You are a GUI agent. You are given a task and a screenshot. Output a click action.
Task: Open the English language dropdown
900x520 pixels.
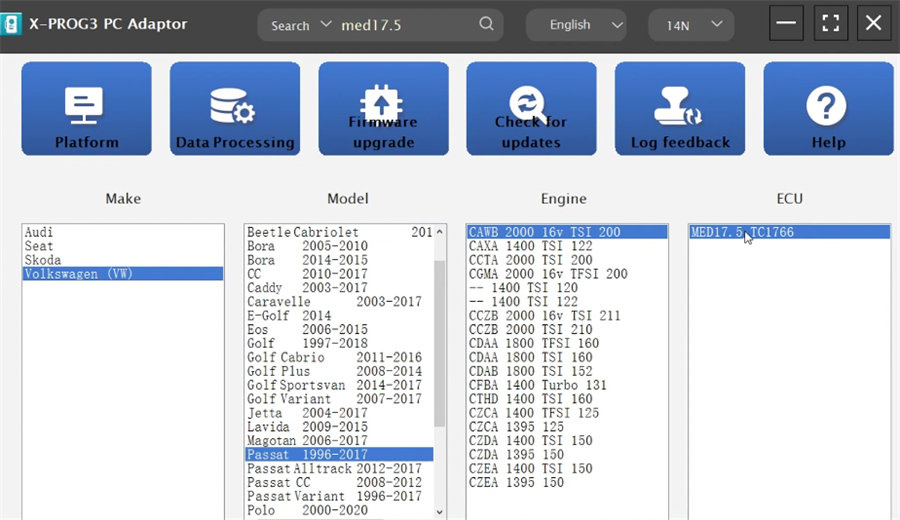[x=576, y=25]
